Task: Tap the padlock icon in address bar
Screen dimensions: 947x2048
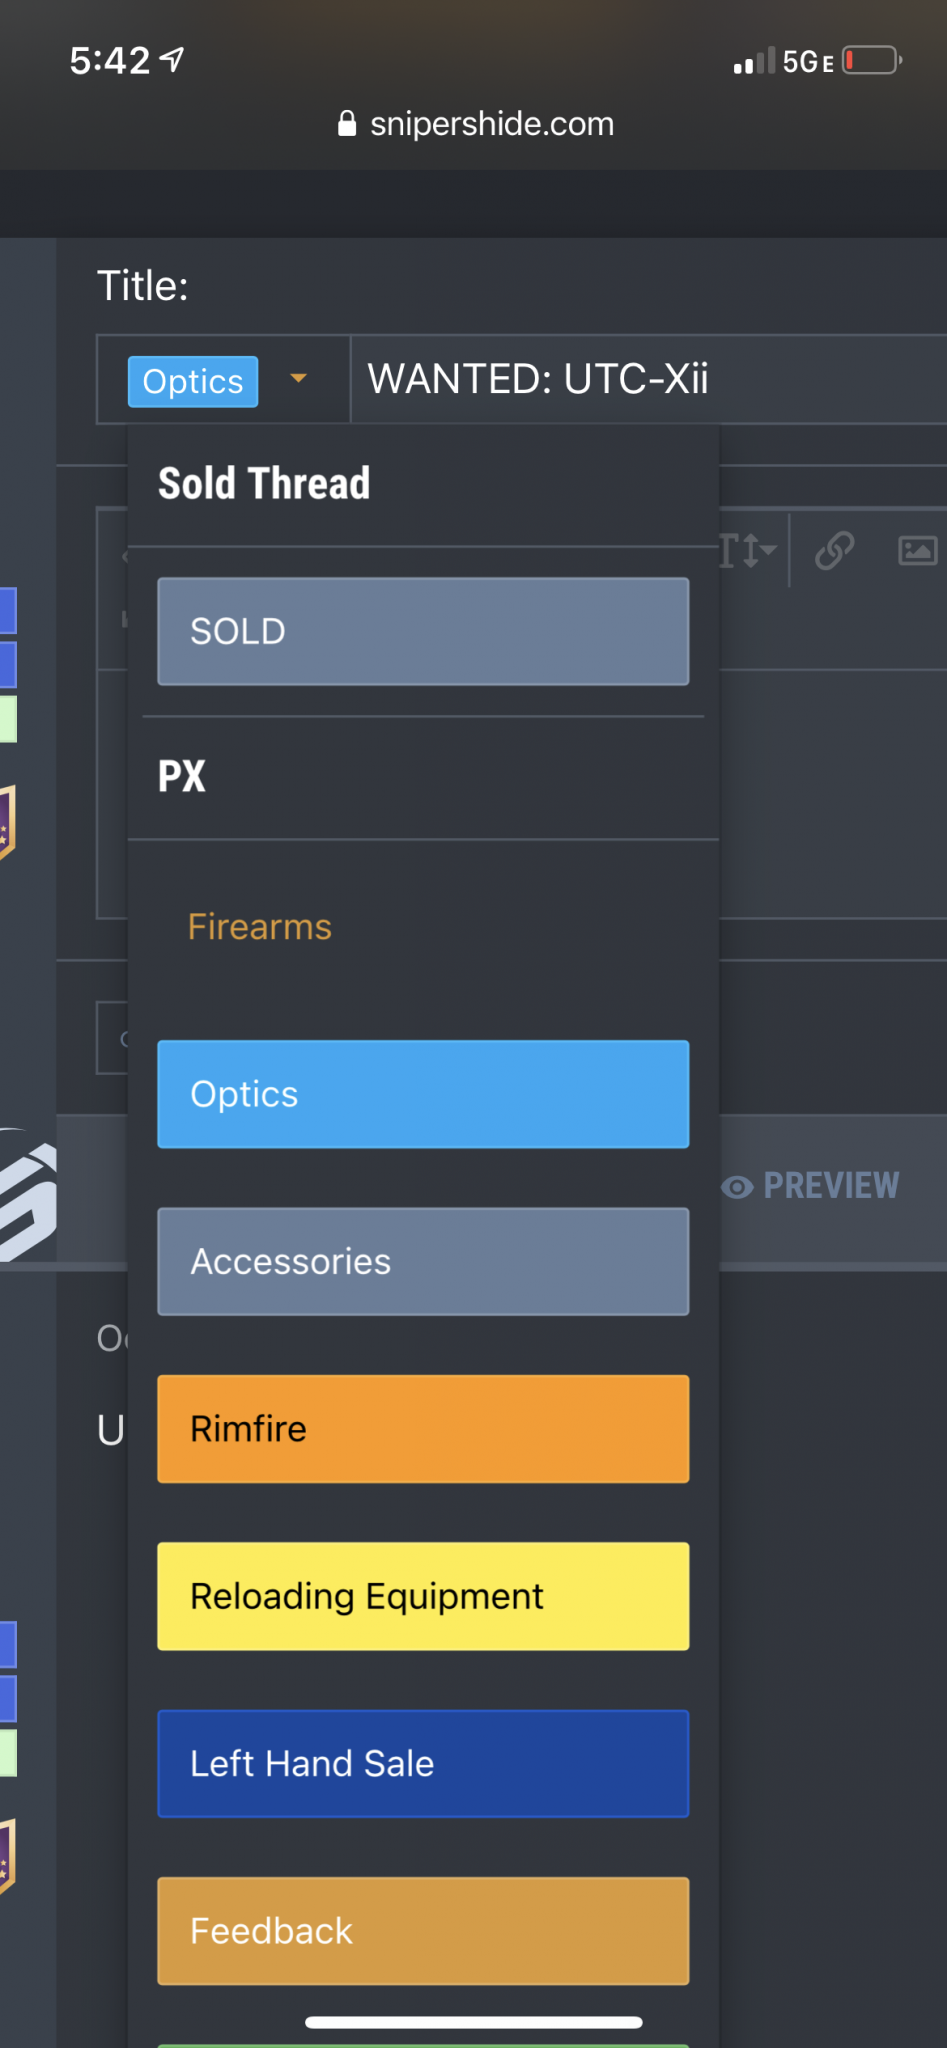Action: point(347,124)
